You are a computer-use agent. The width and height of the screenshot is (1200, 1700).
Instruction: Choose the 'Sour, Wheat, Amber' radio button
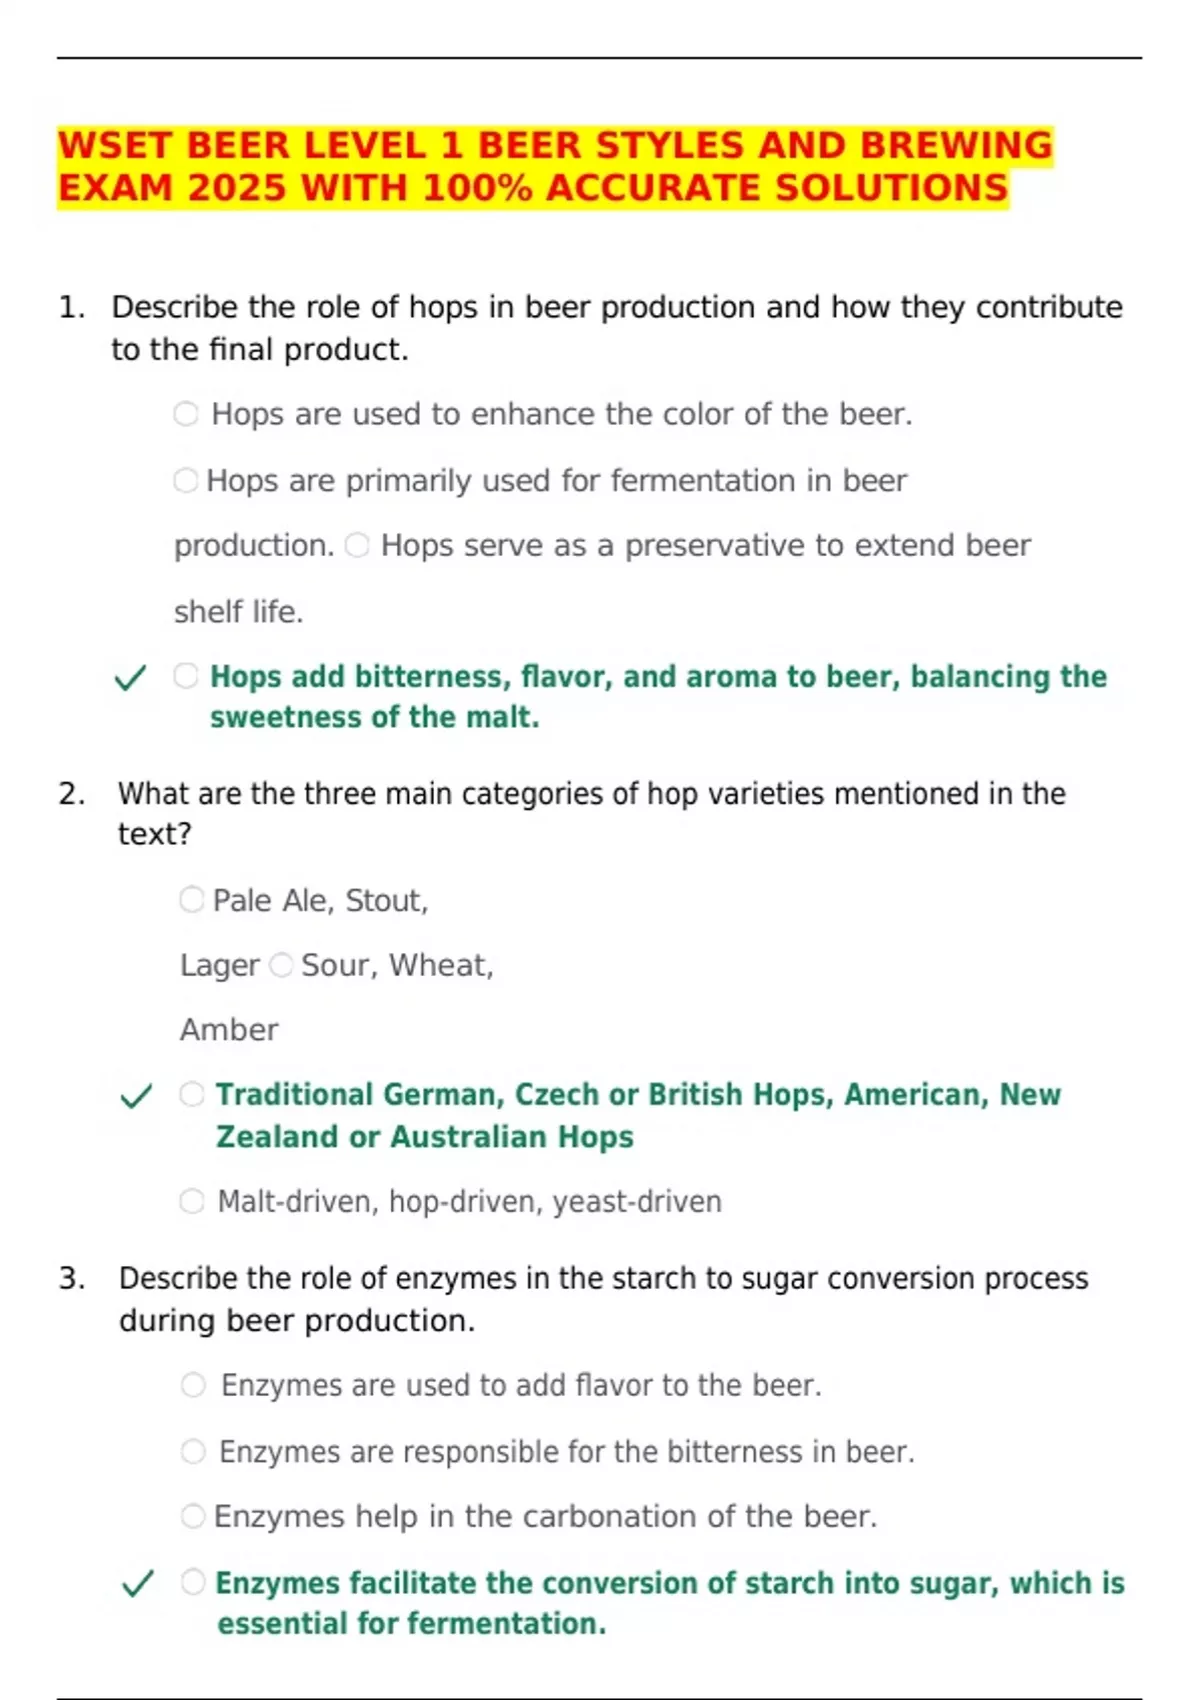pyautogui.click(x=281, y=965)
